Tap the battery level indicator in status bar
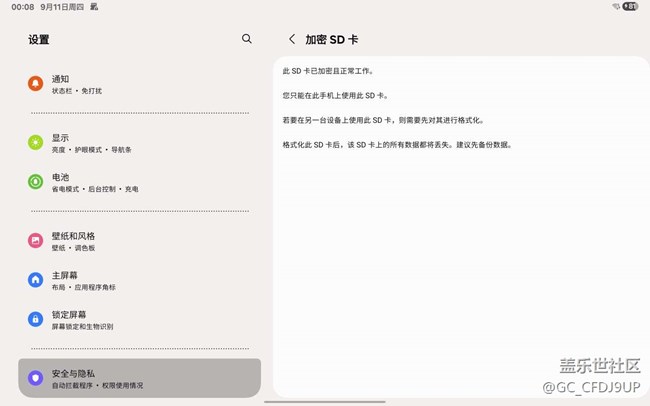This screenshot has height=406, width=650. click(632, 6)
